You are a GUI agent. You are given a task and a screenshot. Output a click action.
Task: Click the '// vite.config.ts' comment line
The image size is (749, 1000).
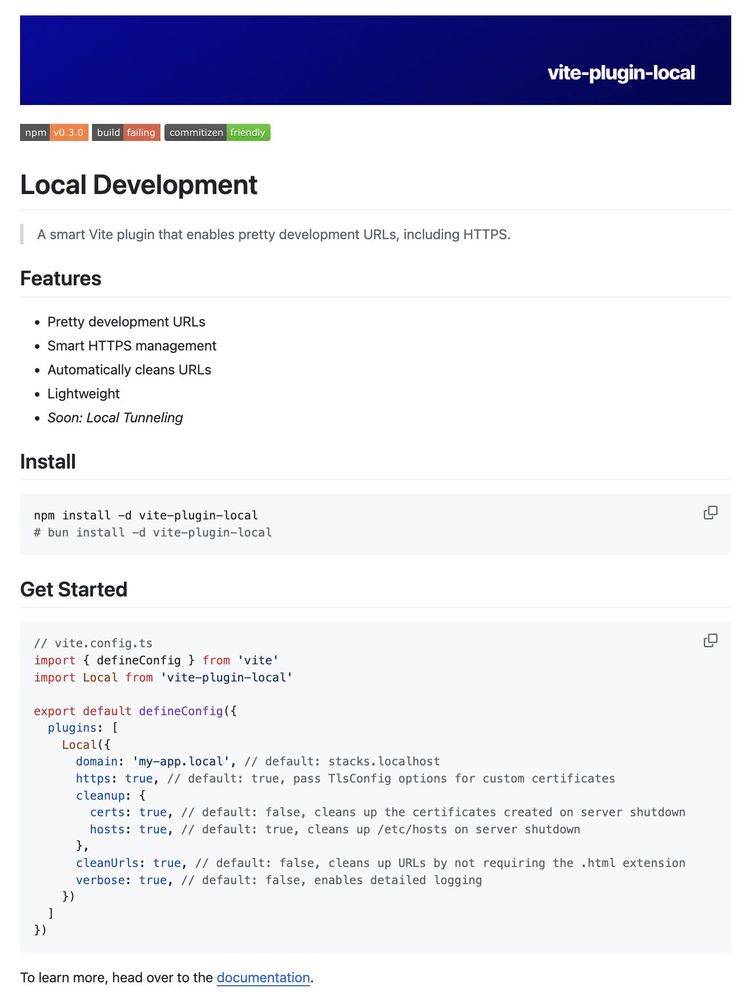pos(93,643)
